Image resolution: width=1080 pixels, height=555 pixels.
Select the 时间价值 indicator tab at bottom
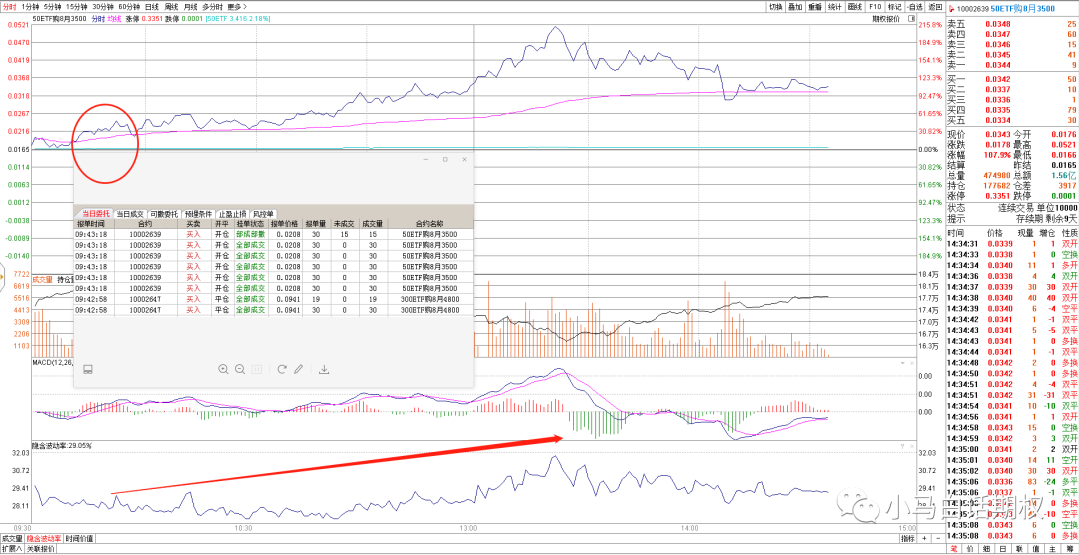pyautogui.click(x=79, y=538)
